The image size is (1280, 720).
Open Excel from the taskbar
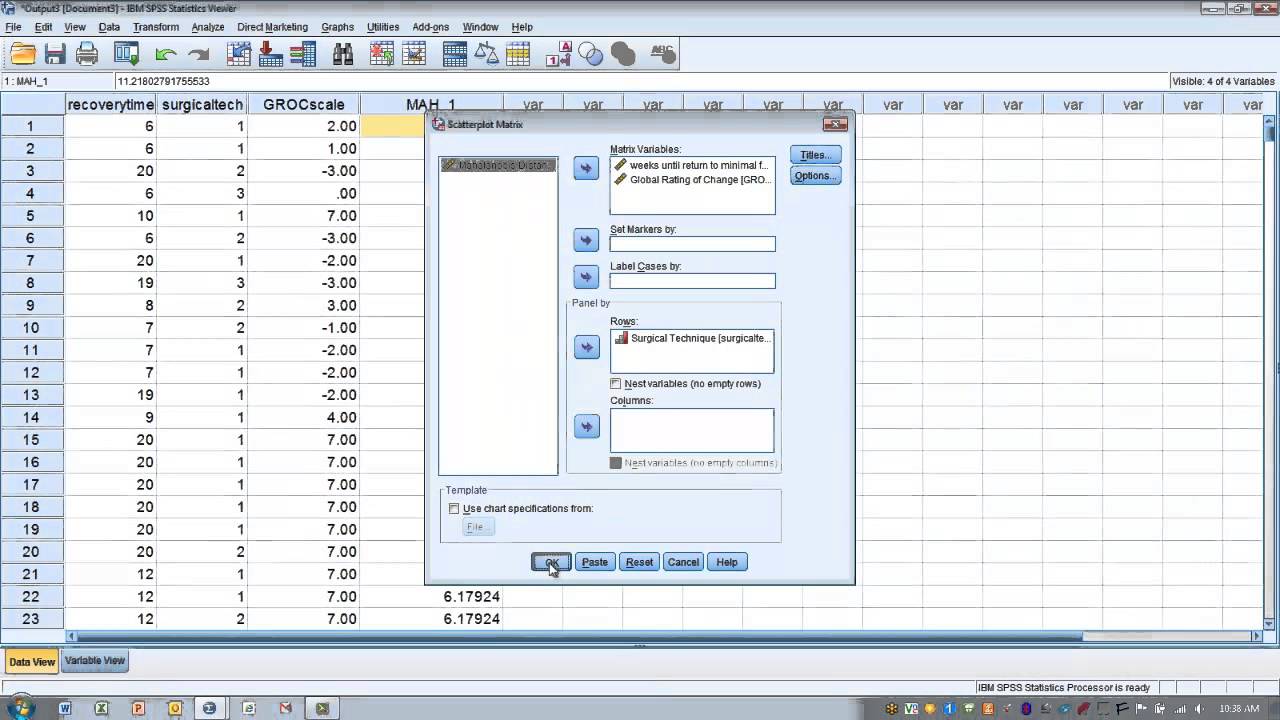(101, 708)
